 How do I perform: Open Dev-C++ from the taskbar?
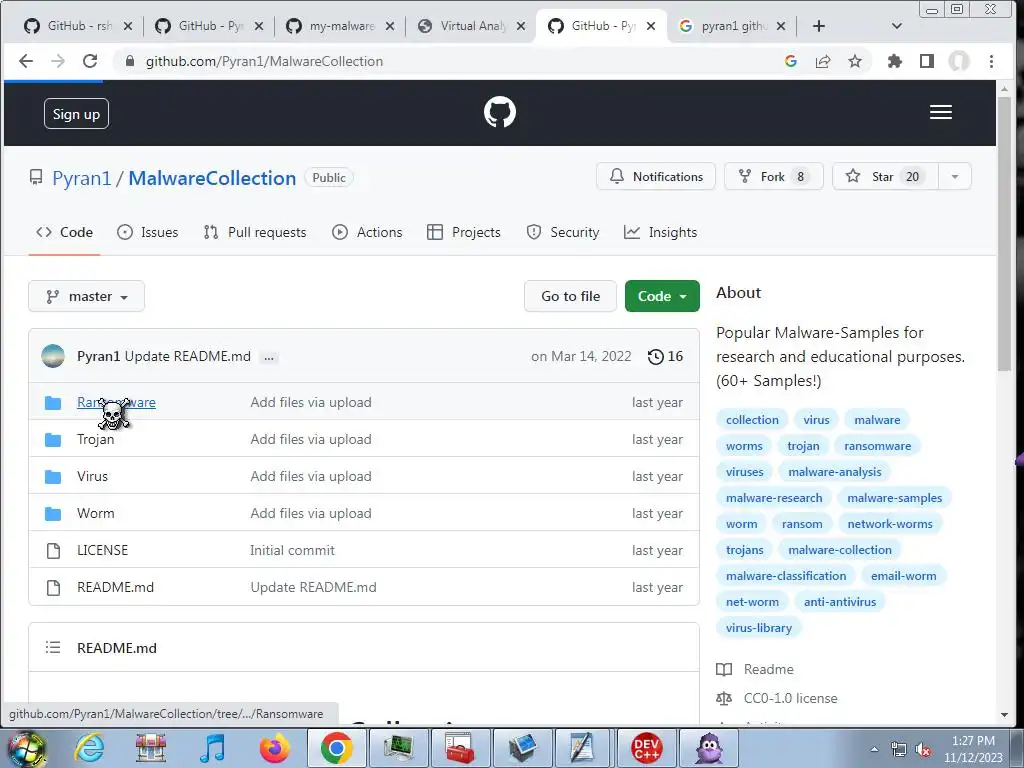647,748
